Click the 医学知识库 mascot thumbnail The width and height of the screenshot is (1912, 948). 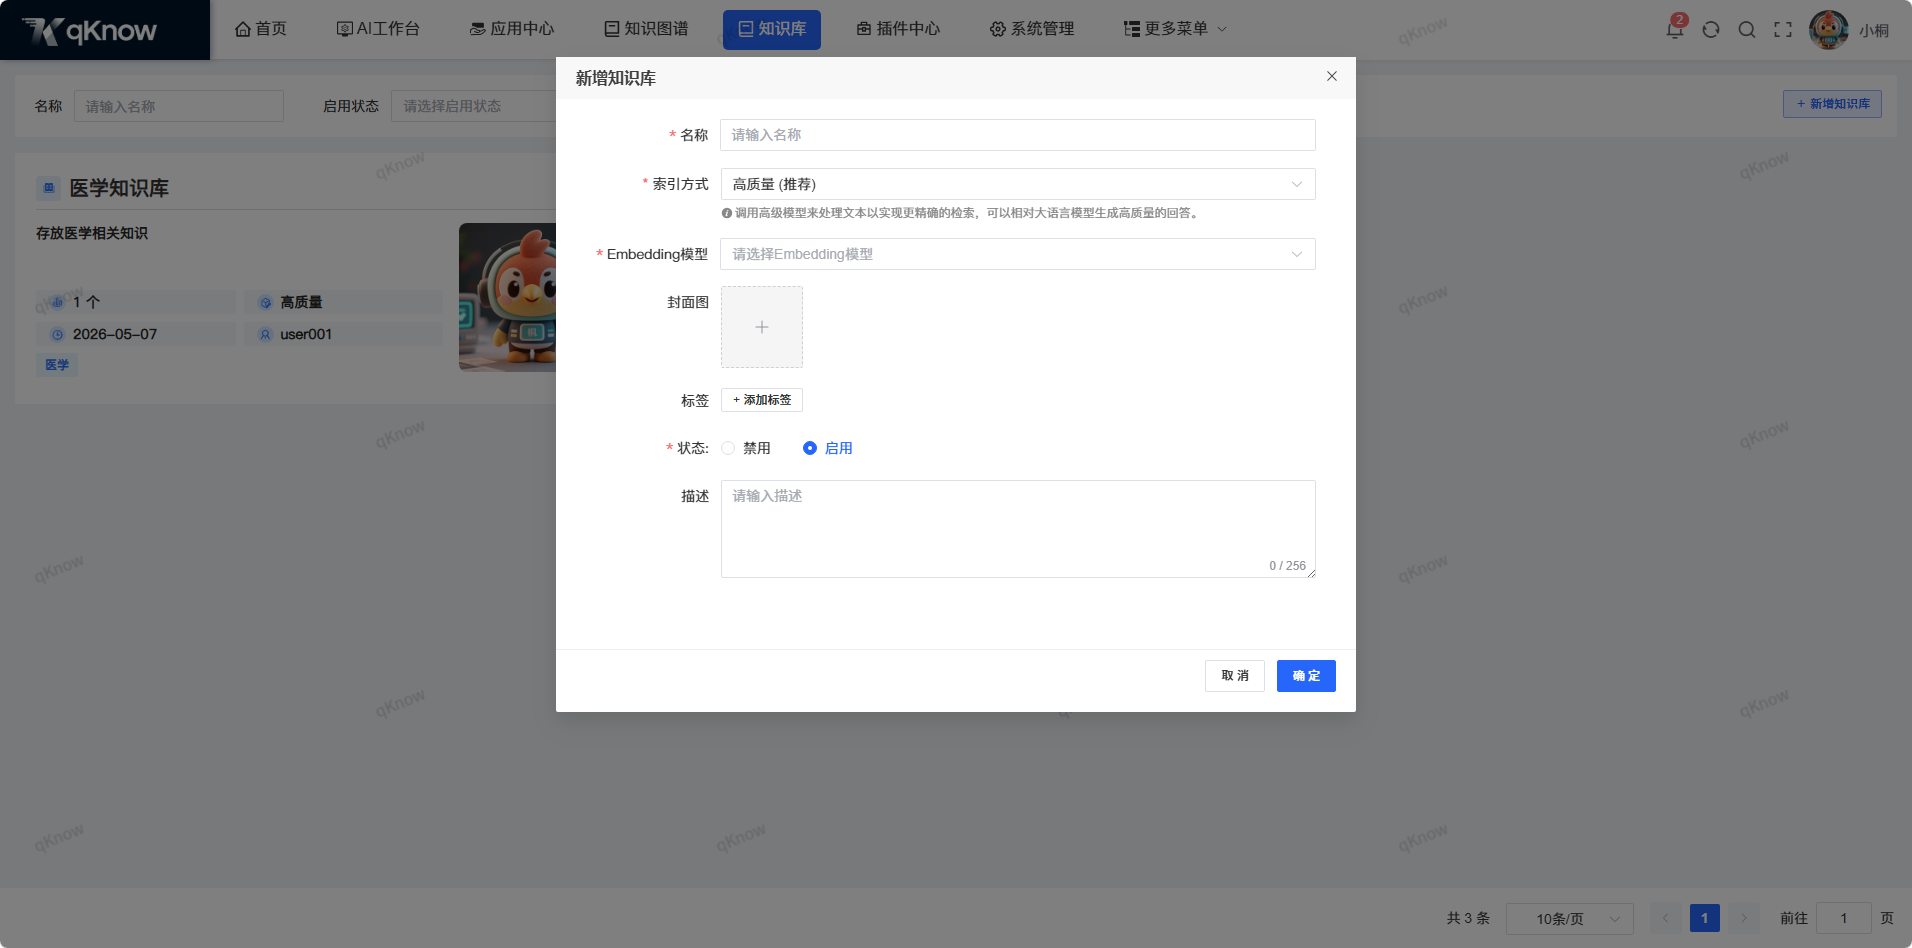(508, 297)
